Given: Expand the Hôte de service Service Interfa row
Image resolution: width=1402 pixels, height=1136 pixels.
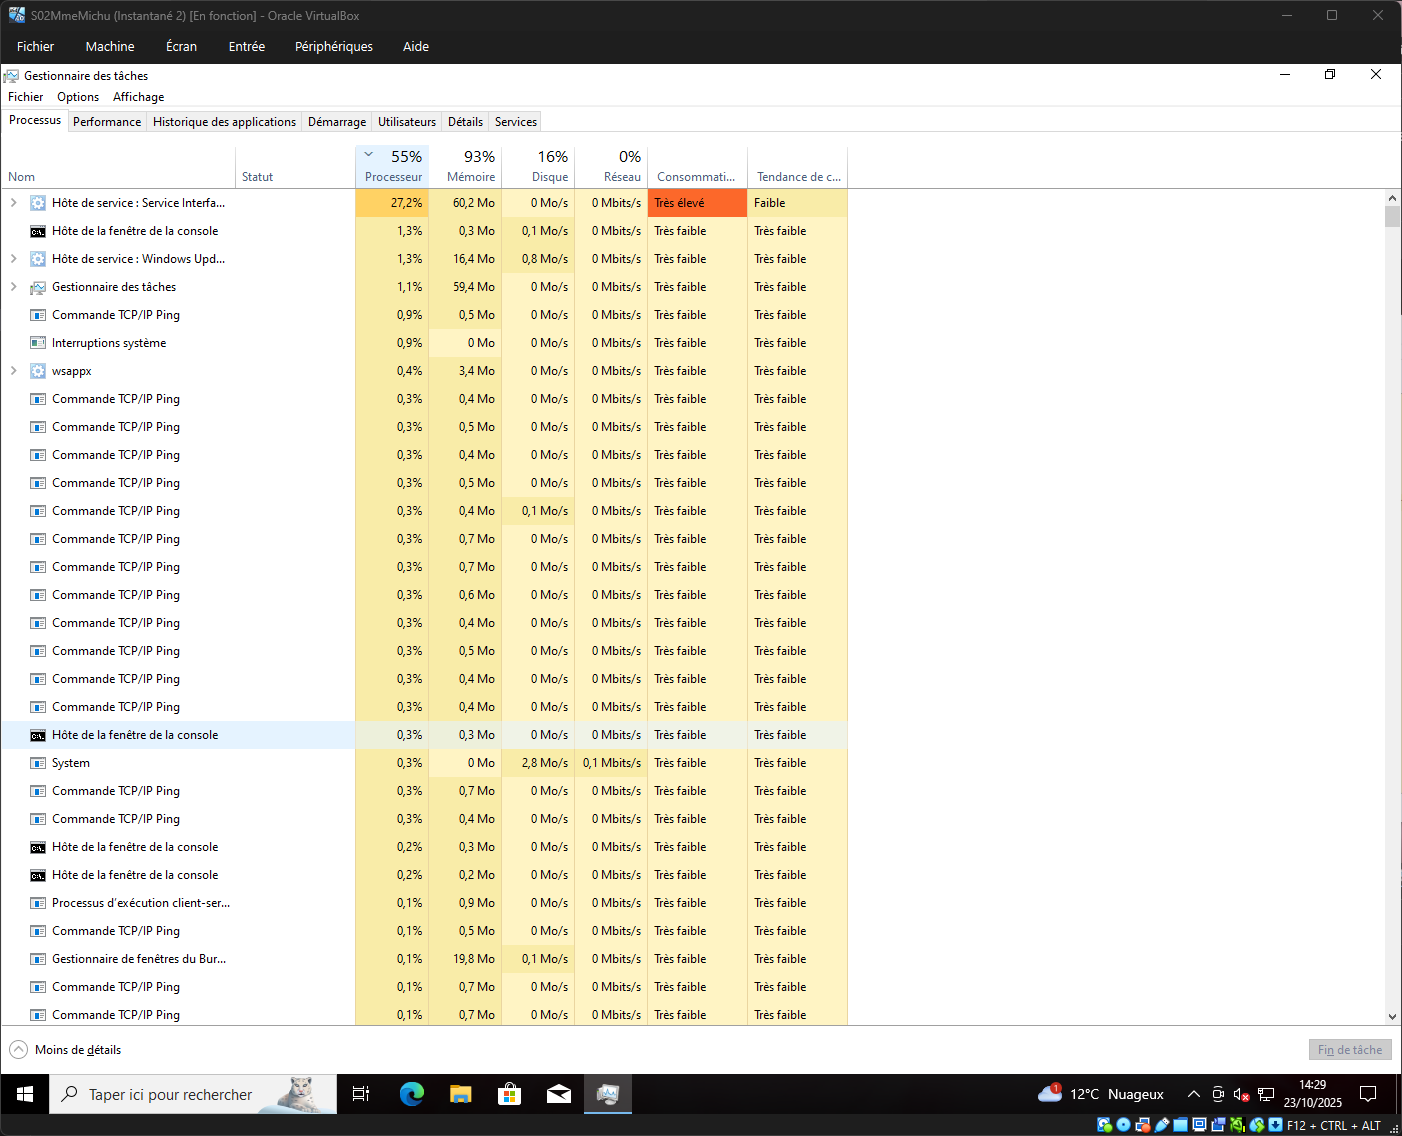Looking at the screenshot, I should [x=14, y=203].
